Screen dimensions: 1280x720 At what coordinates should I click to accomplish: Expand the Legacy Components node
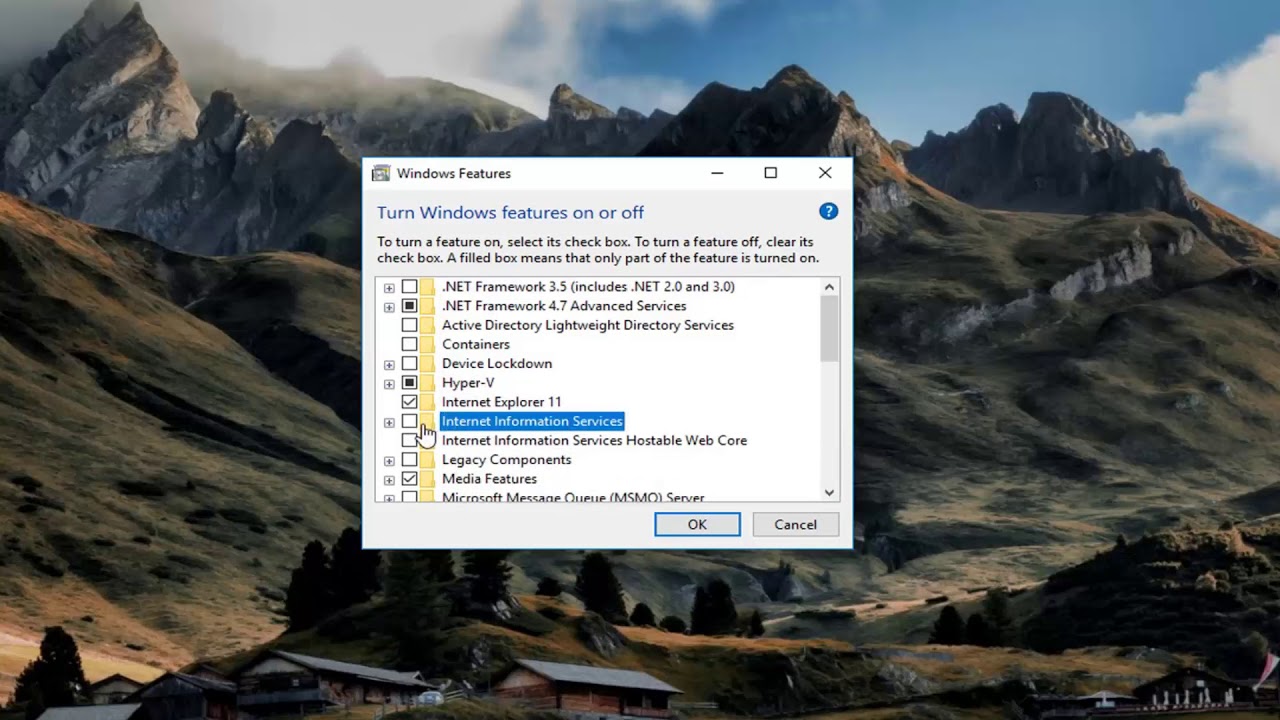pyautogui.click(x=389, y=461)
